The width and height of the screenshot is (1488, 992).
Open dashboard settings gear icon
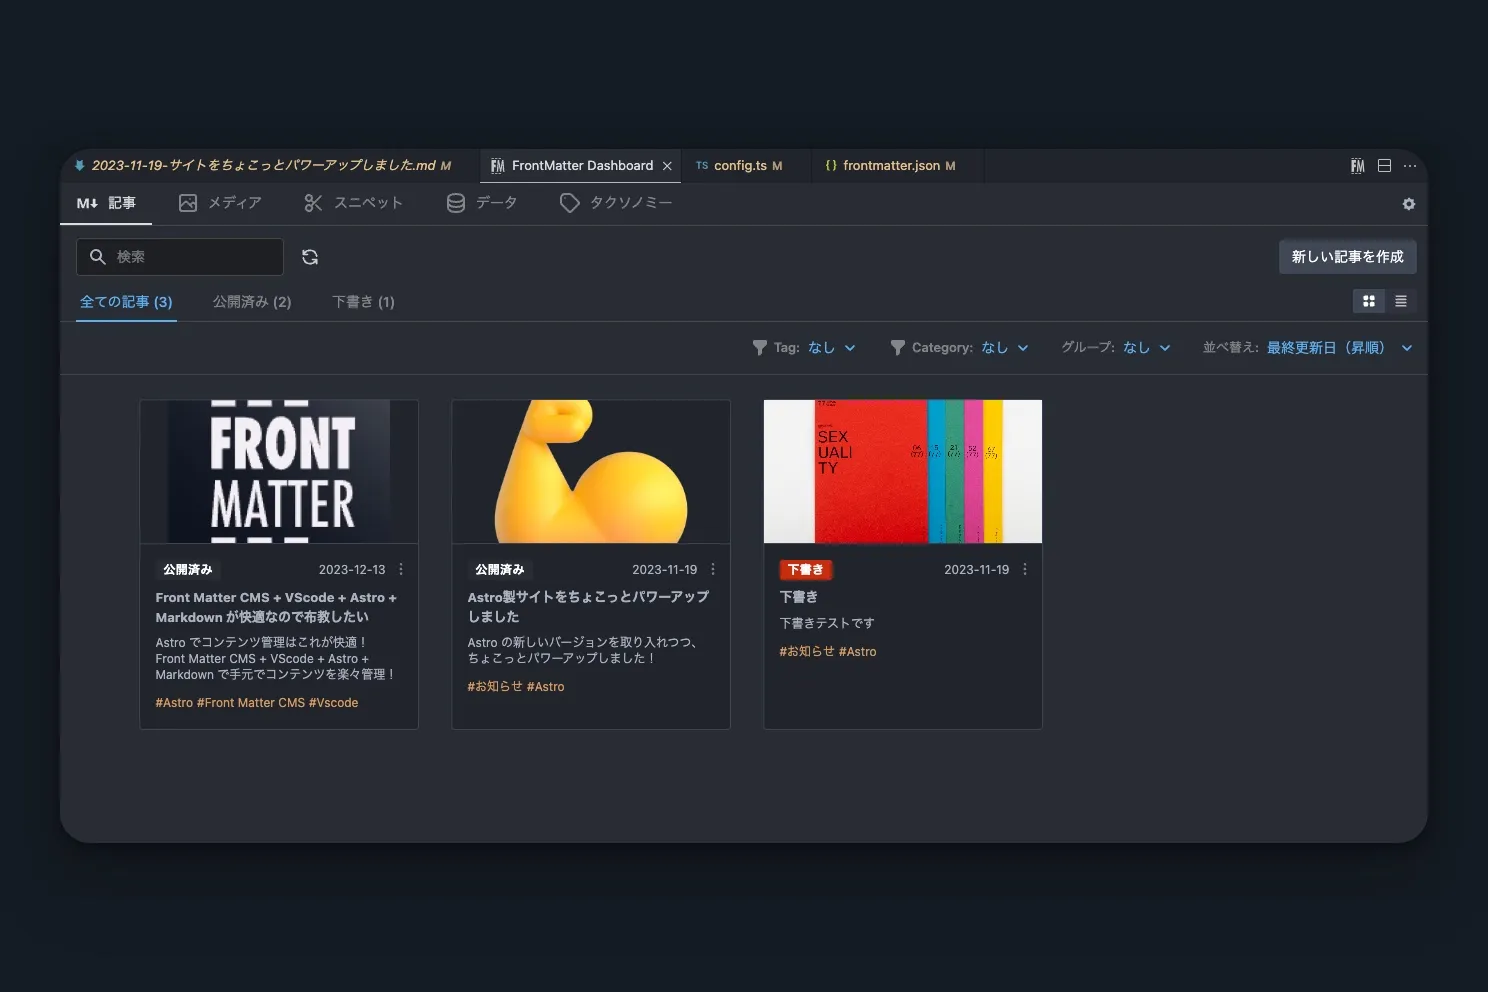tap(1408, 204)
